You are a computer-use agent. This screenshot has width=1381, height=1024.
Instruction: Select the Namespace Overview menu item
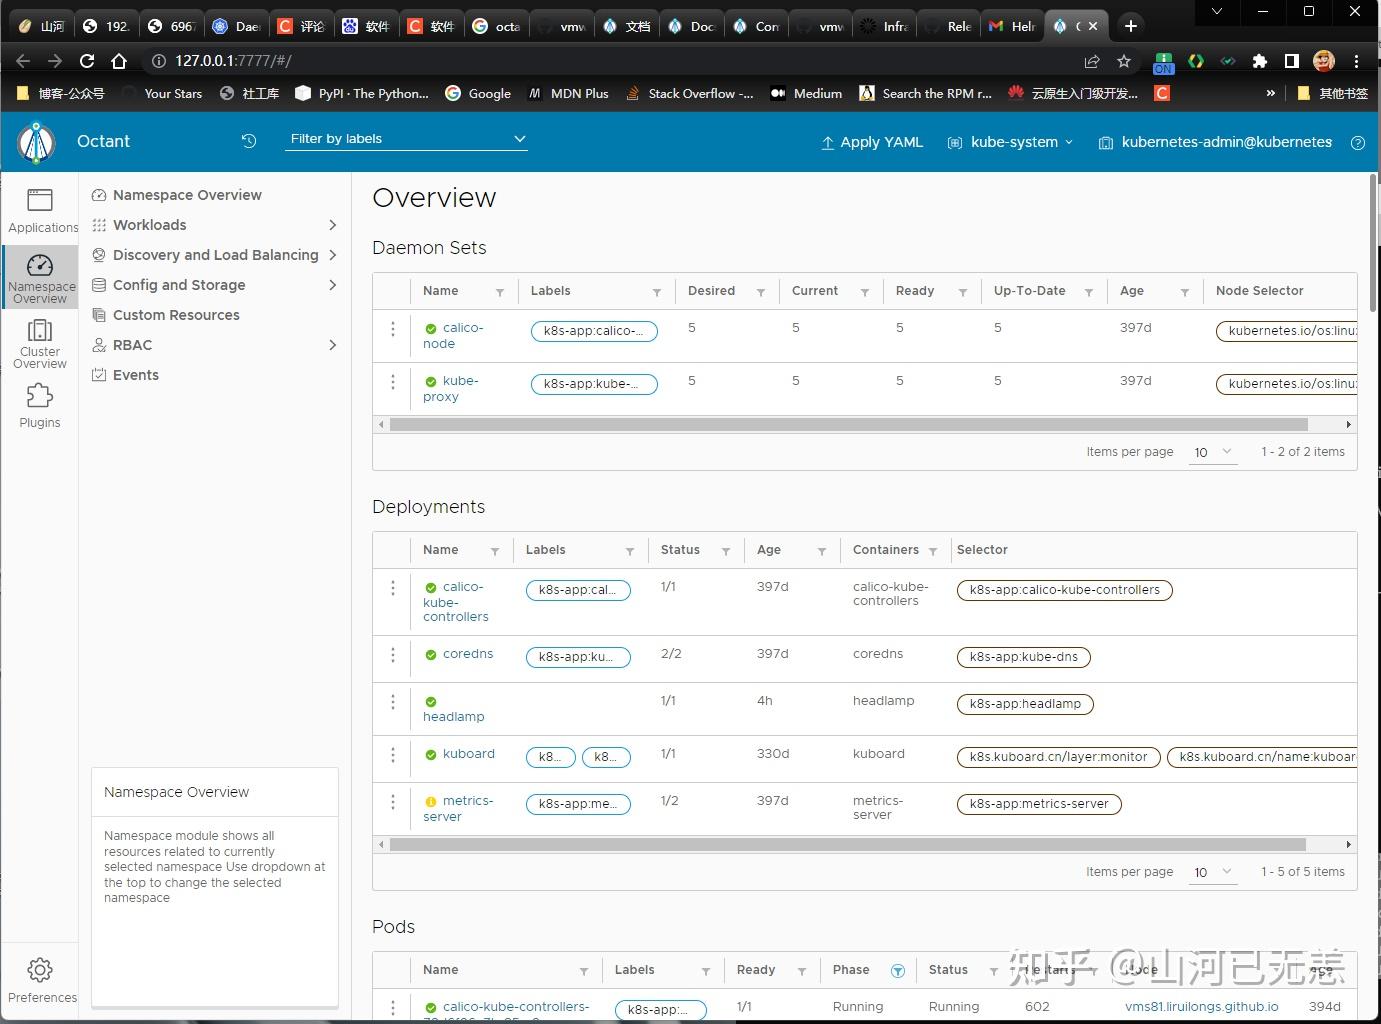187,194
